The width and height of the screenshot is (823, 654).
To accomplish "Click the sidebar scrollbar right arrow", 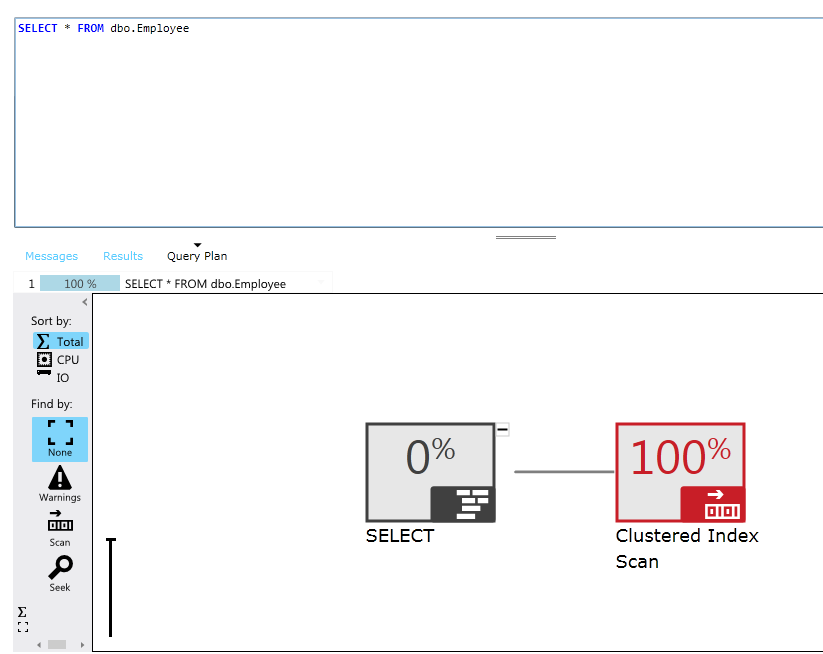I will pos(83,645).
